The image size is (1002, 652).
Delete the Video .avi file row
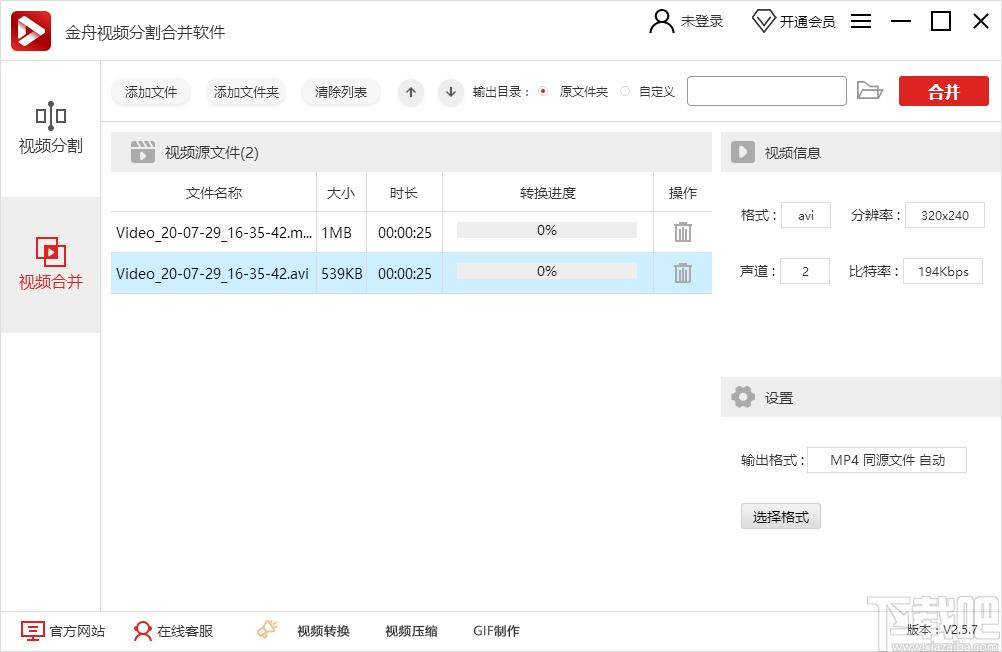(682, 273)
